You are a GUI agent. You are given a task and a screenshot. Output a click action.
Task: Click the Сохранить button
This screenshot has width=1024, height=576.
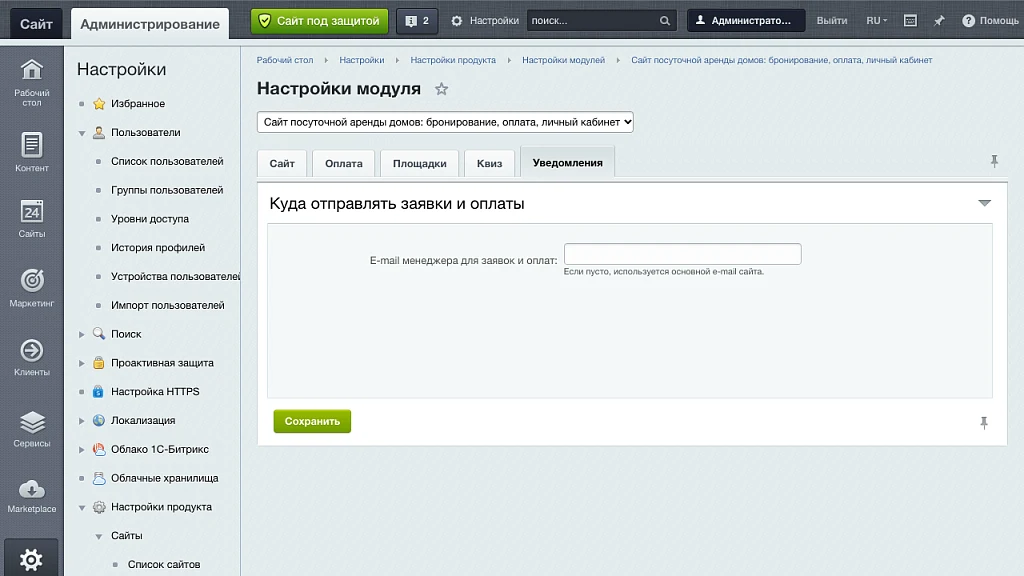pyautogui.click(x=312, y=421)
